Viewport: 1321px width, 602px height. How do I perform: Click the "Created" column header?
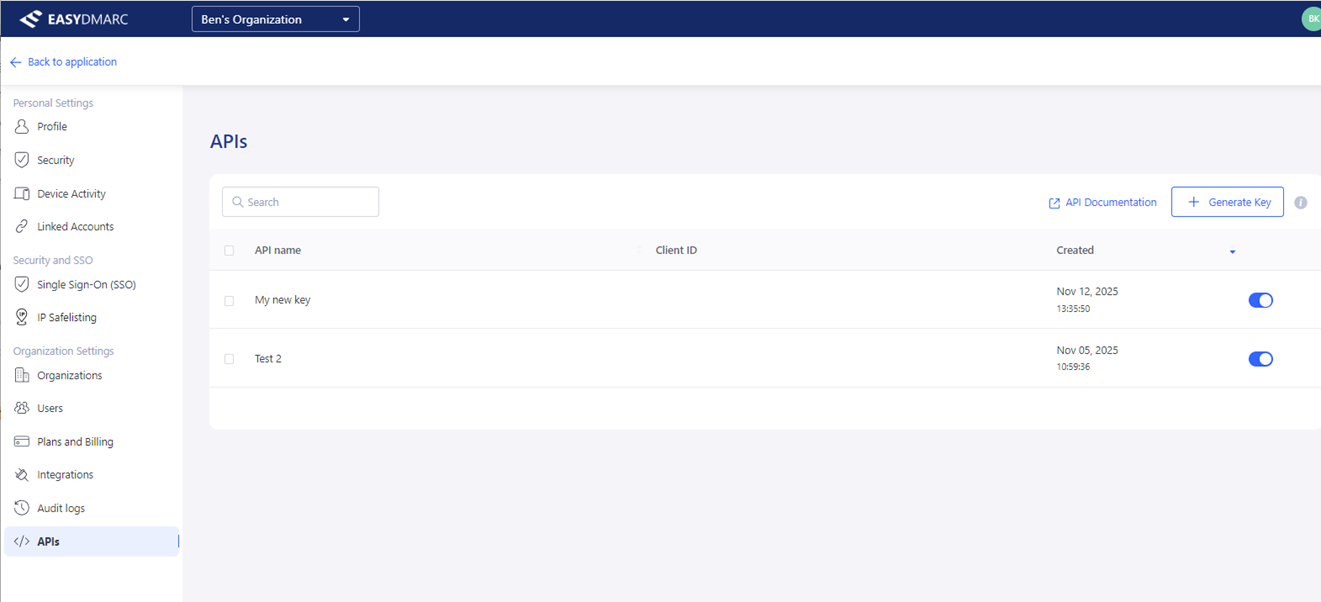click(1075, 250)
